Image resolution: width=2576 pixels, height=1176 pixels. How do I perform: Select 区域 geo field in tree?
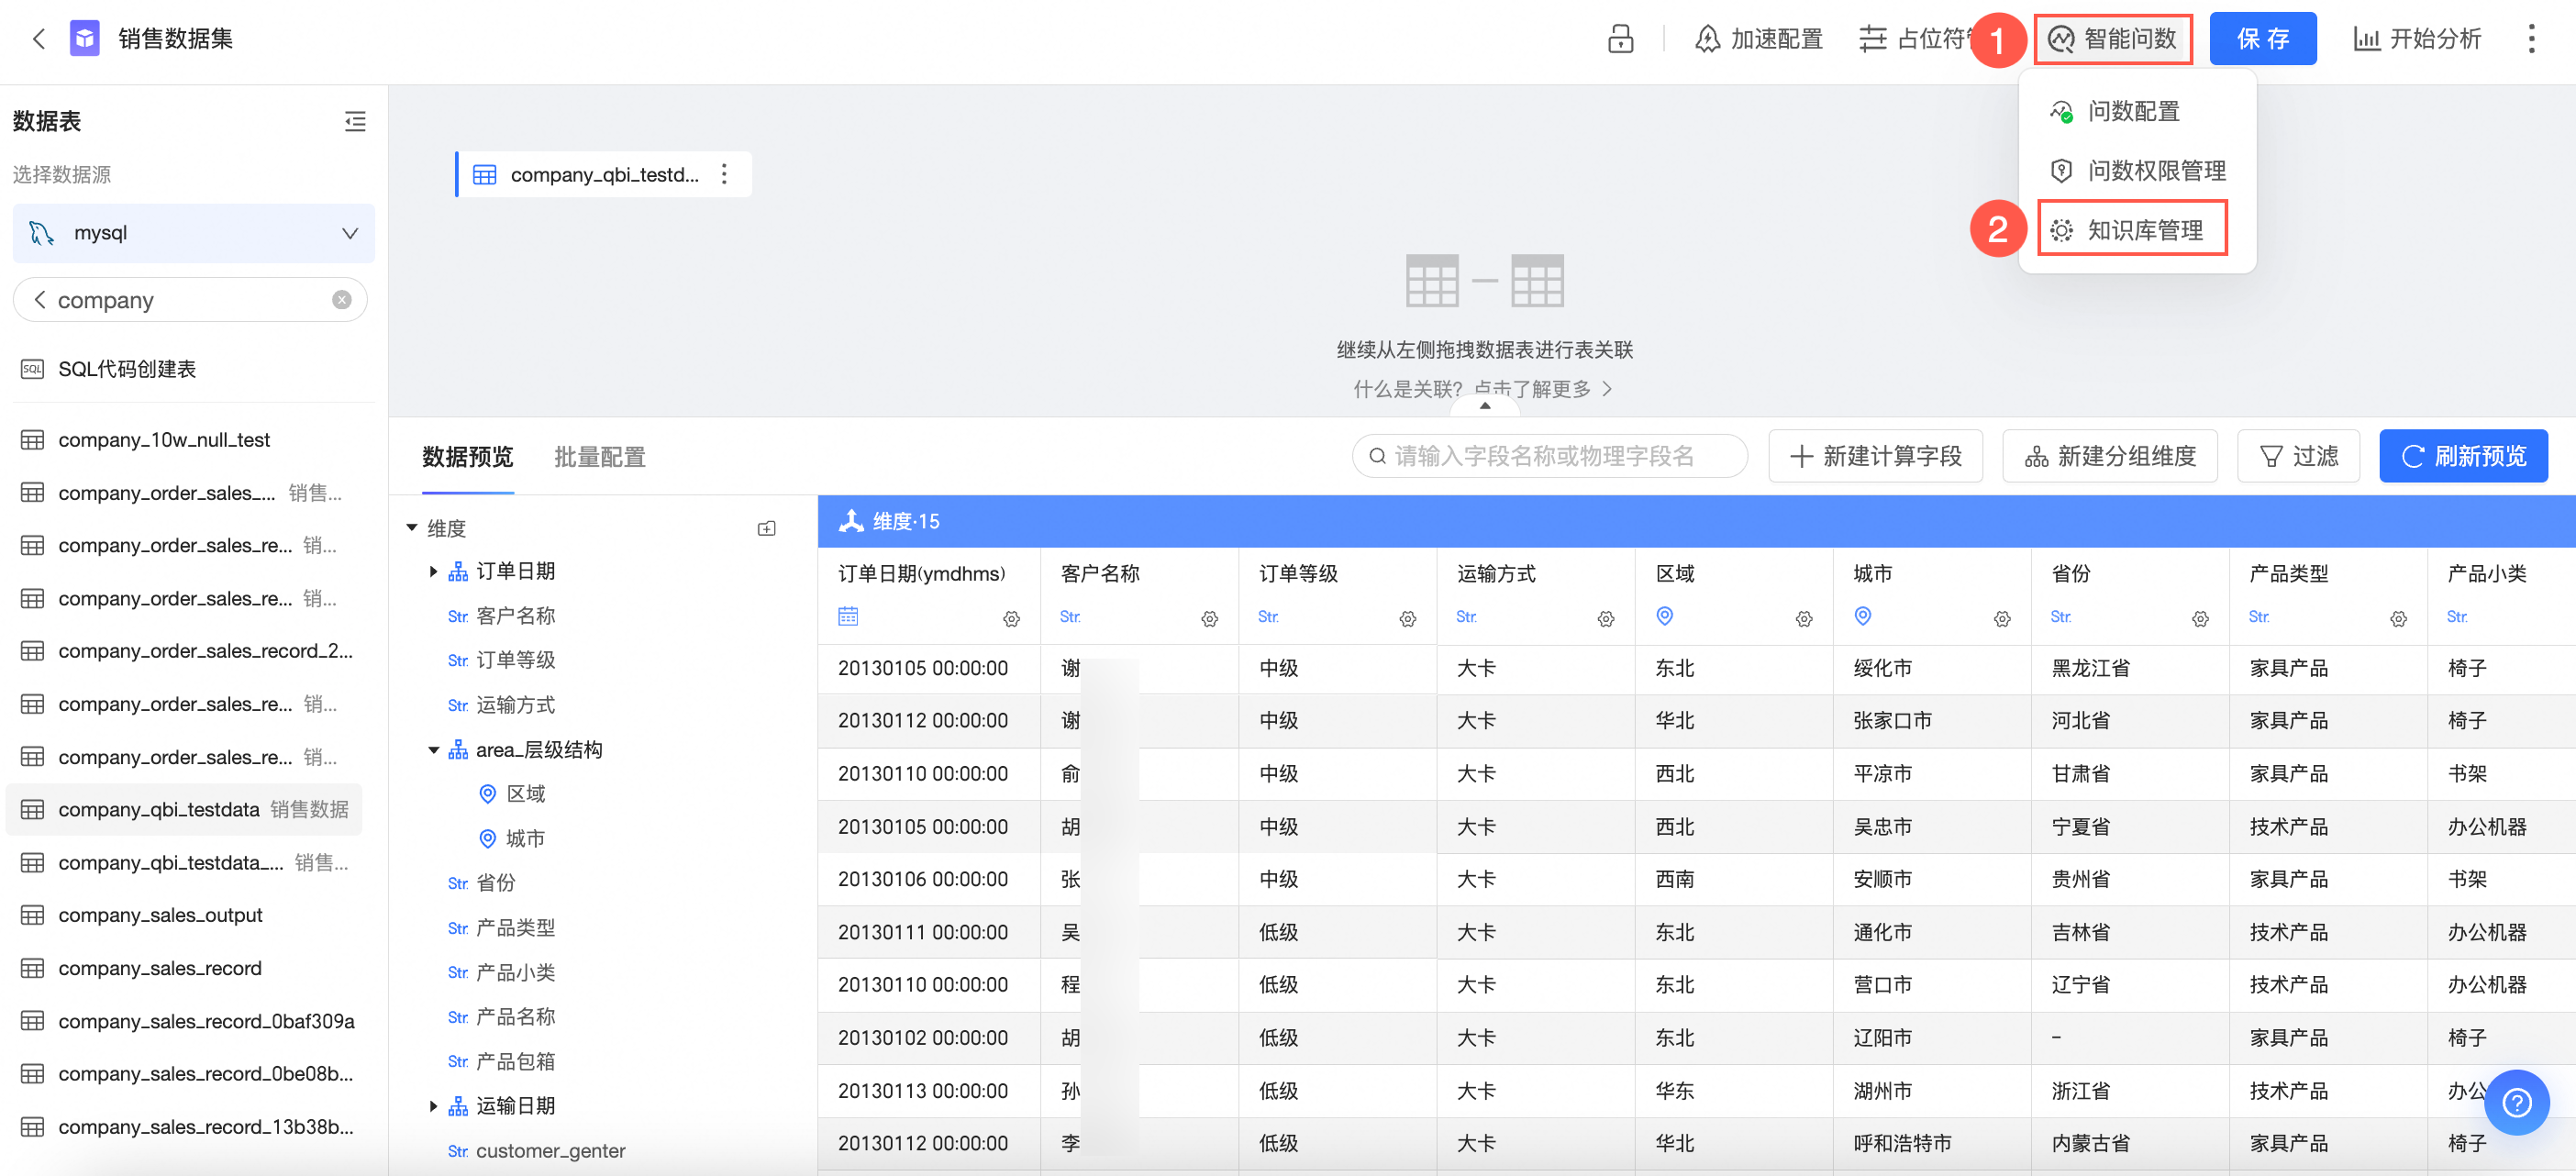[x=525, y=794]
